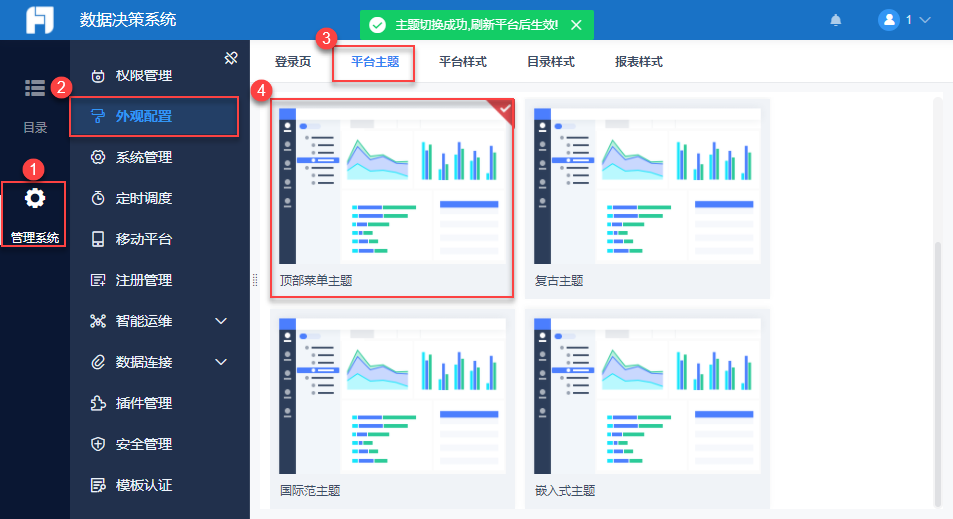Click the 管理系统 label in left rail

35,238
